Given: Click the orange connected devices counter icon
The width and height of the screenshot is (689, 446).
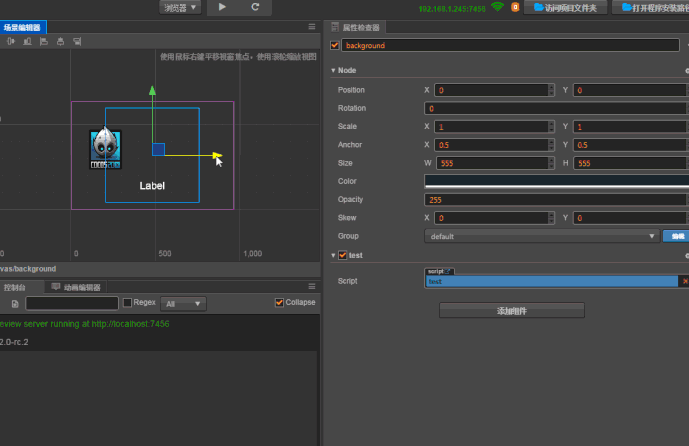Looking at the screenshot, I should 515,7.
